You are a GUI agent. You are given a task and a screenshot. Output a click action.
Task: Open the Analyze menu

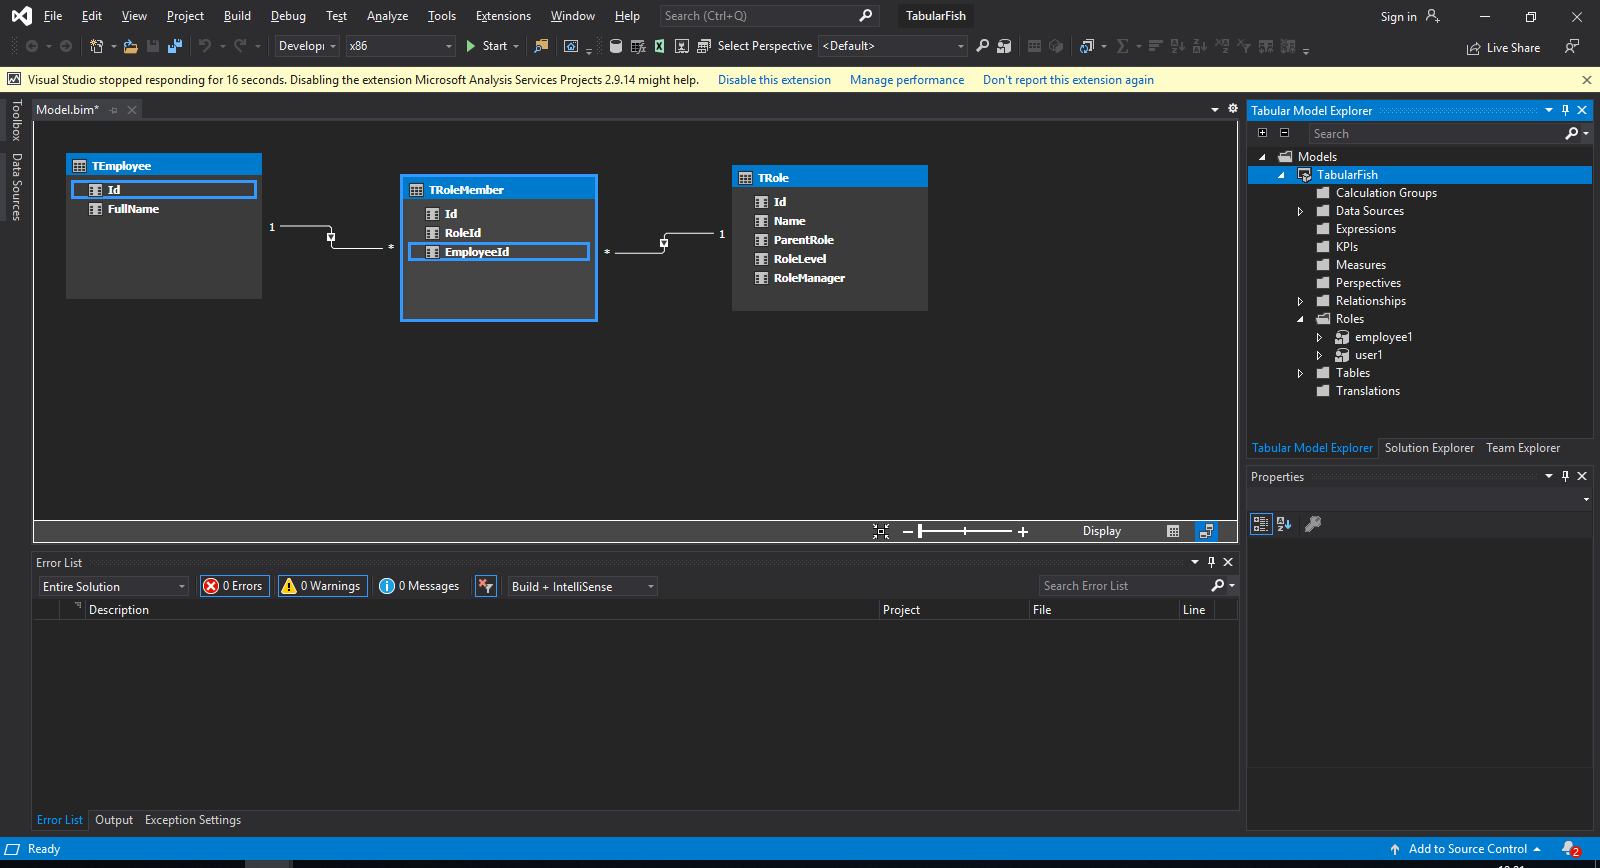point(387,16)
